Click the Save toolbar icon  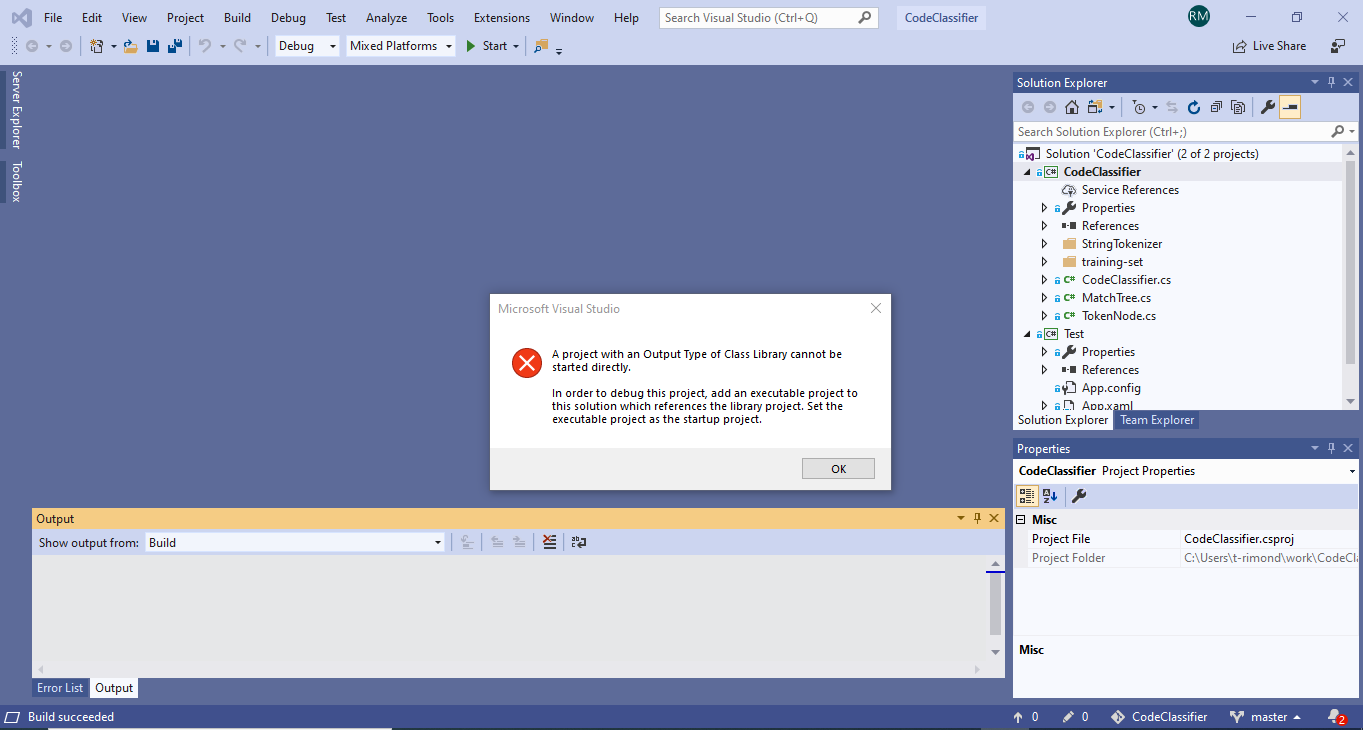[x=153, y=46]
